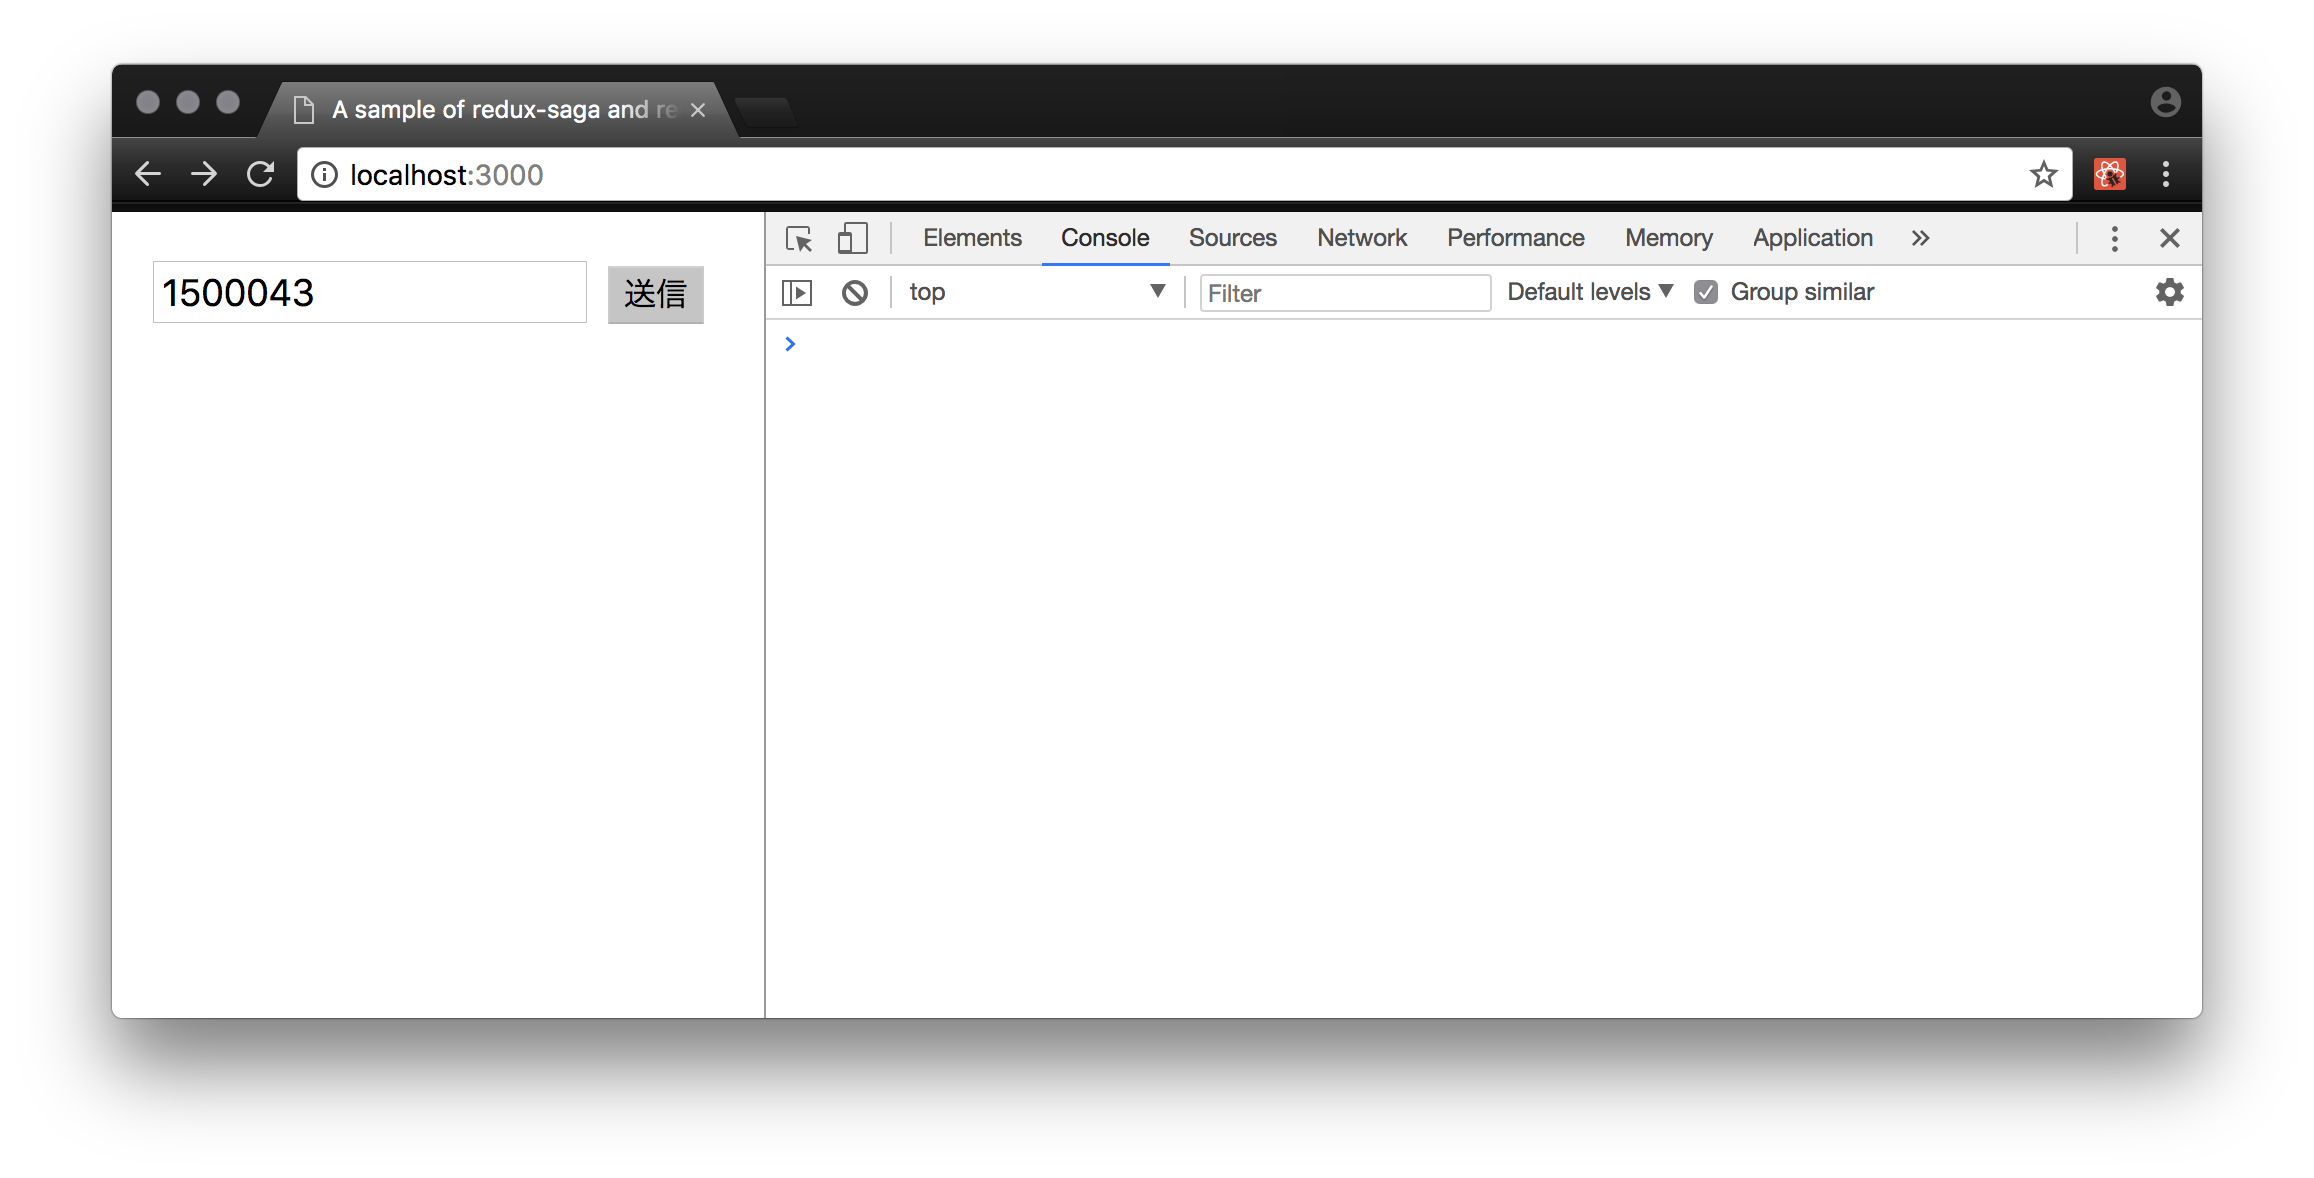Screen dimensions: 2314x1178
Task: Click the pause script execution icon
Action: (796, 291)
